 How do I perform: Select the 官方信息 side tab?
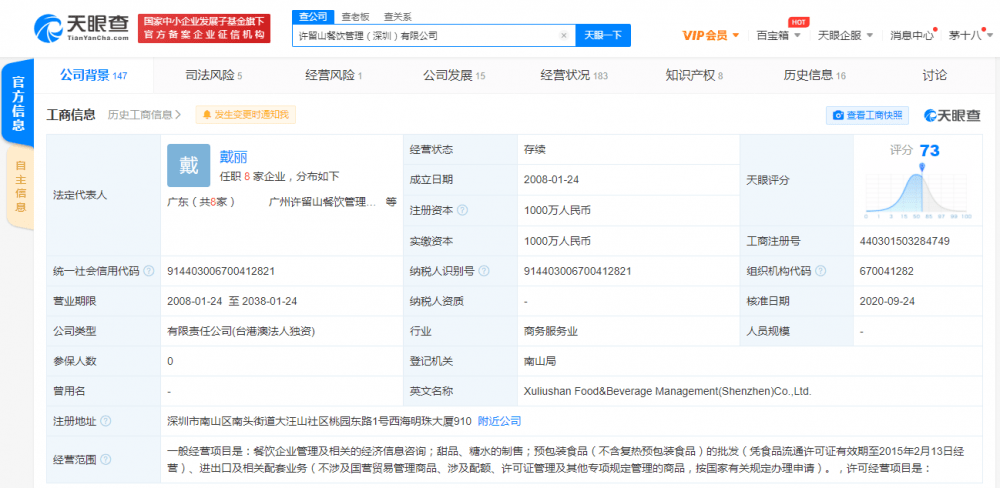pyautogui.click(x=18, y=103)
